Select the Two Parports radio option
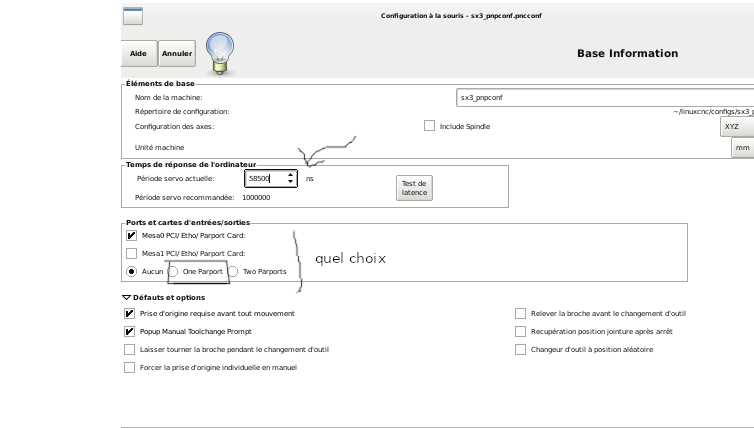The height and width of the screenshot is (428, 754). tap(233, 271)
